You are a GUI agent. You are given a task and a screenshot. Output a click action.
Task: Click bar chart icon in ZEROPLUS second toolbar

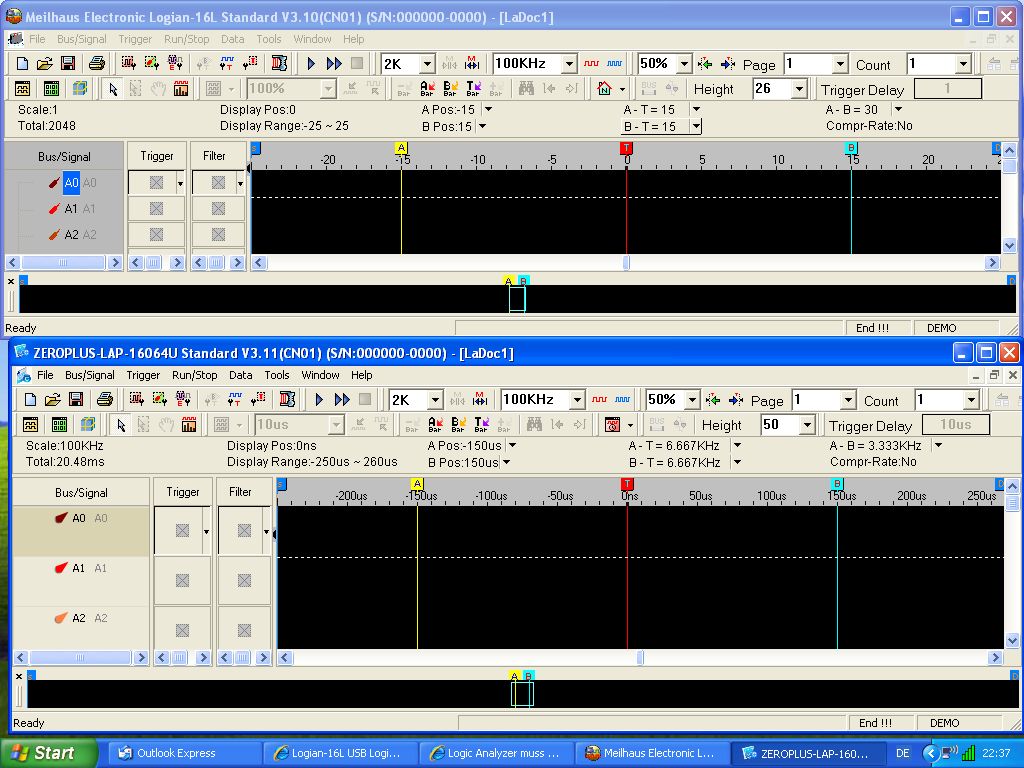(189, 425)
